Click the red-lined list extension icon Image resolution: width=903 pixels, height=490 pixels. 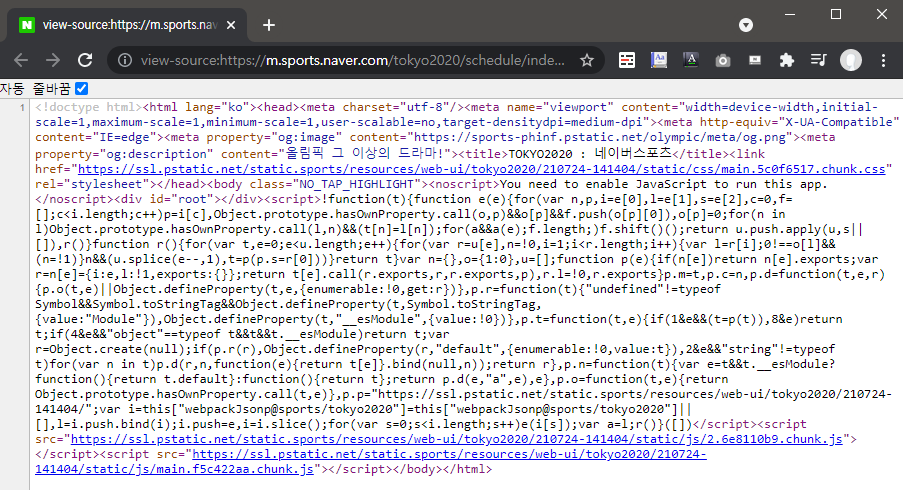click(626, 60)
